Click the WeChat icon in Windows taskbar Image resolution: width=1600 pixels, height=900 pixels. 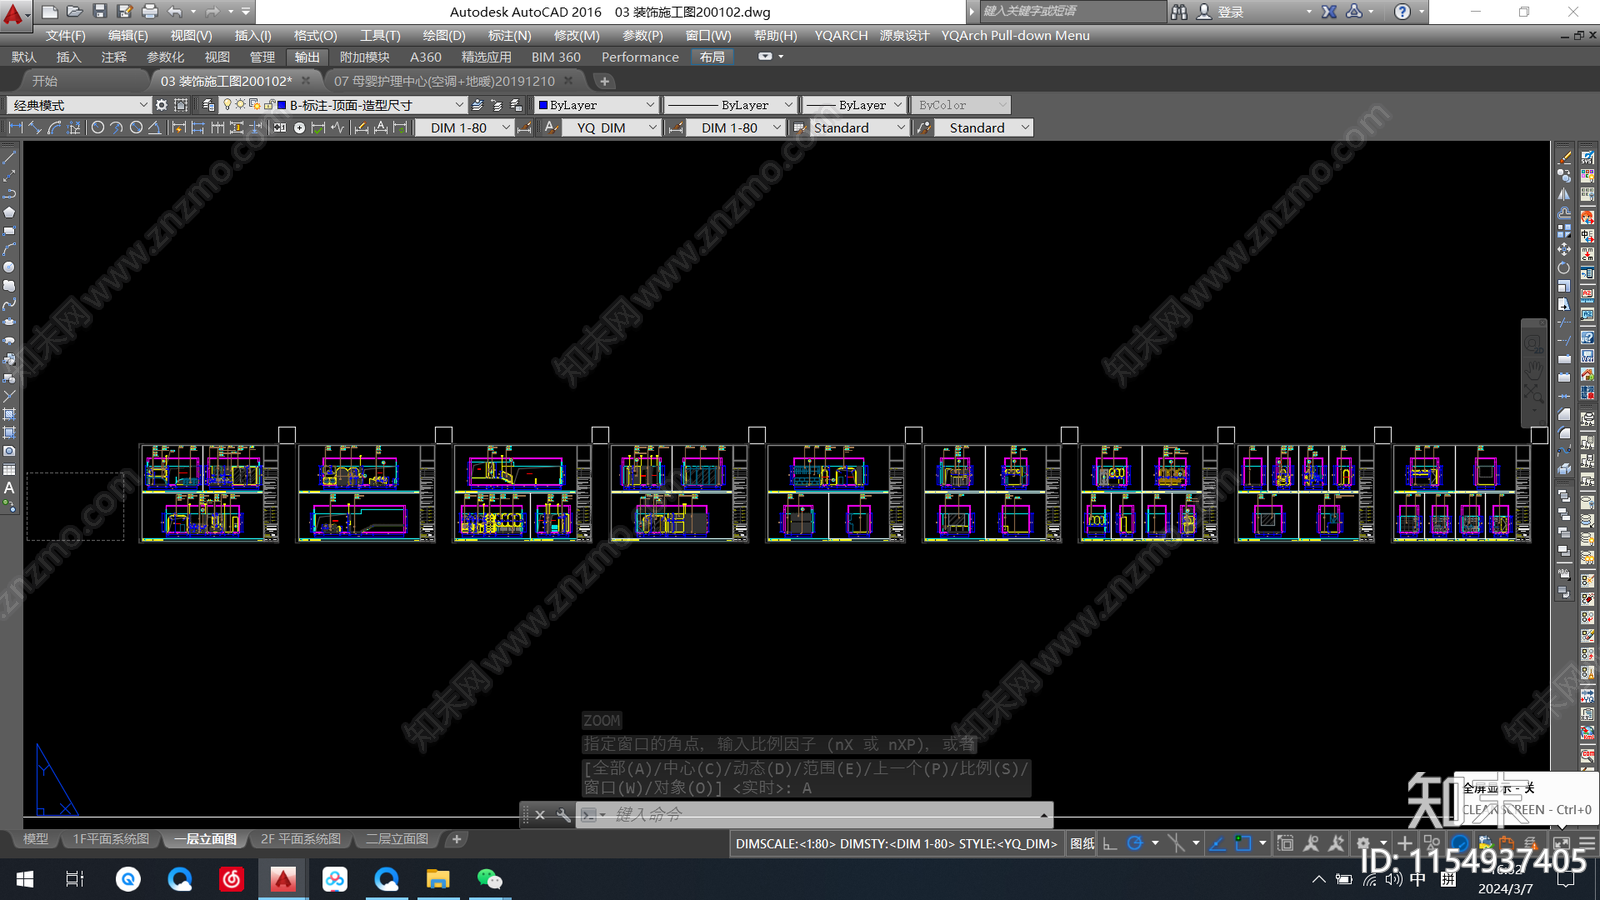pos(489,879)
